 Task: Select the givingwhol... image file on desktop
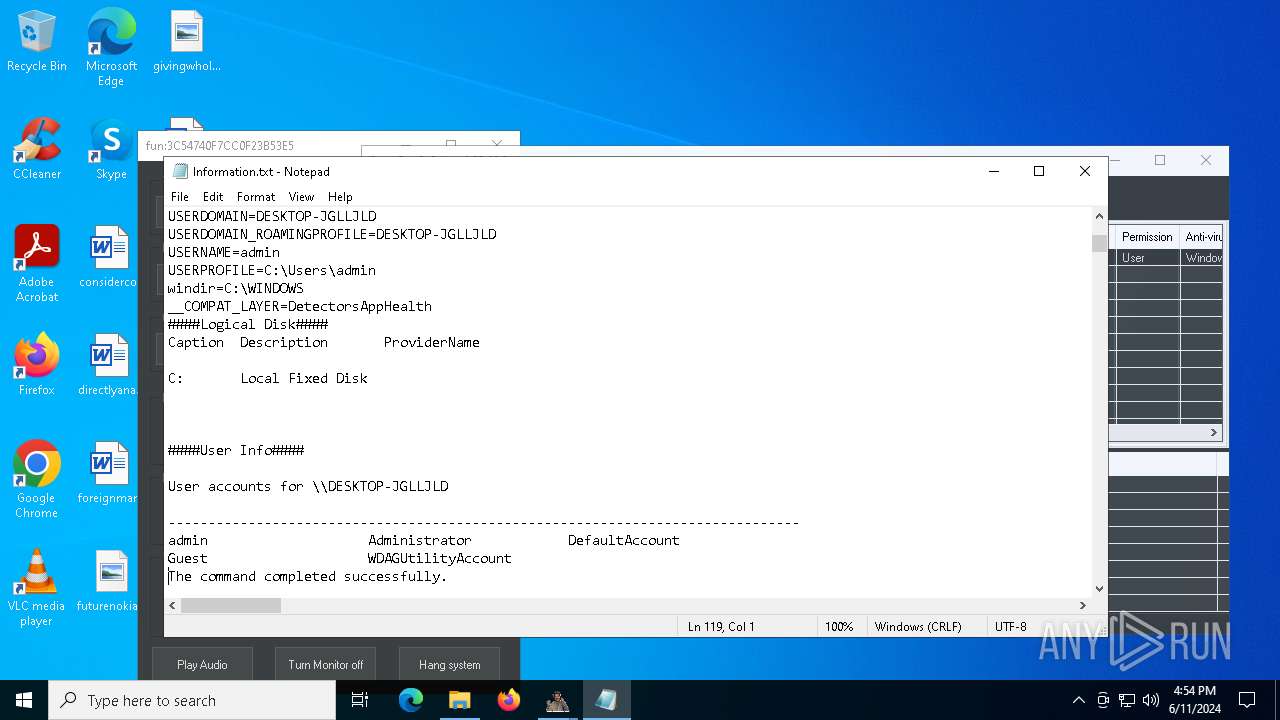pos(187,41)
